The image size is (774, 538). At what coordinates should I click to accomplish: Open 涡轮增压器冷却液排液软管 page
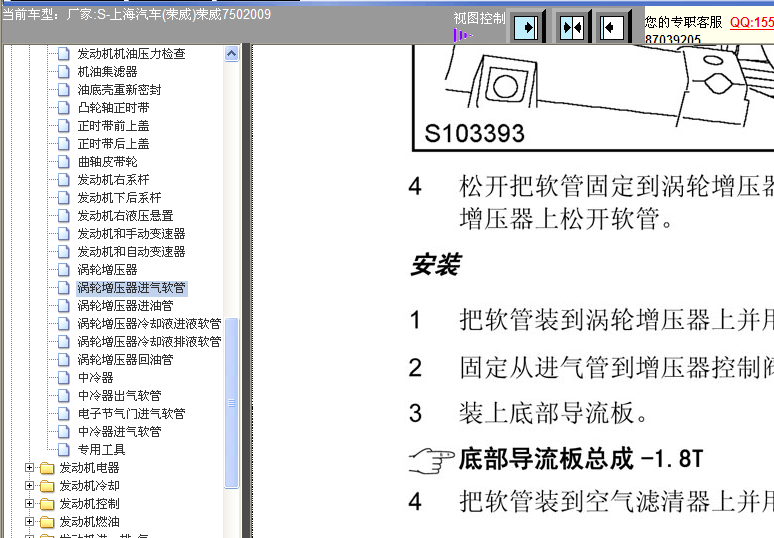click(149, 342)
